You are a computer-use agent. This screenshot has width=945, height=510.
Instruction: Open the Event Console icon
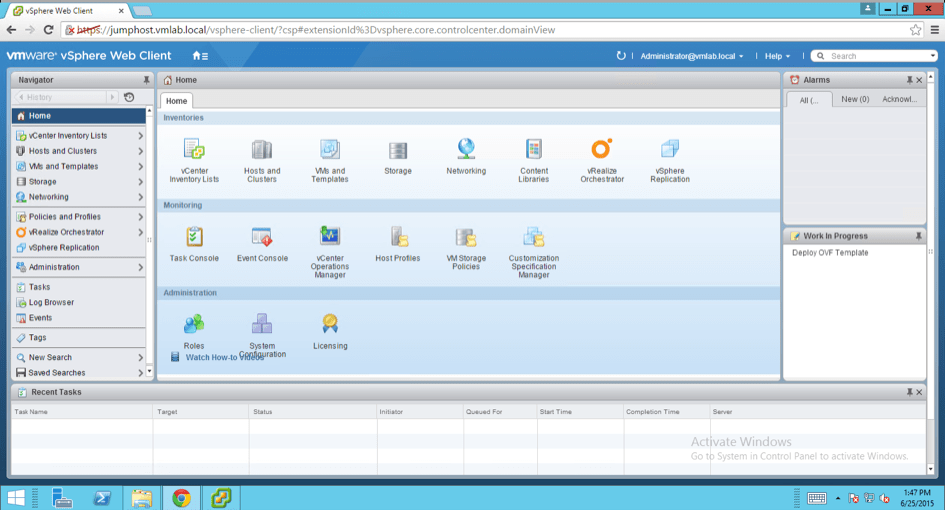click(262, 237)
